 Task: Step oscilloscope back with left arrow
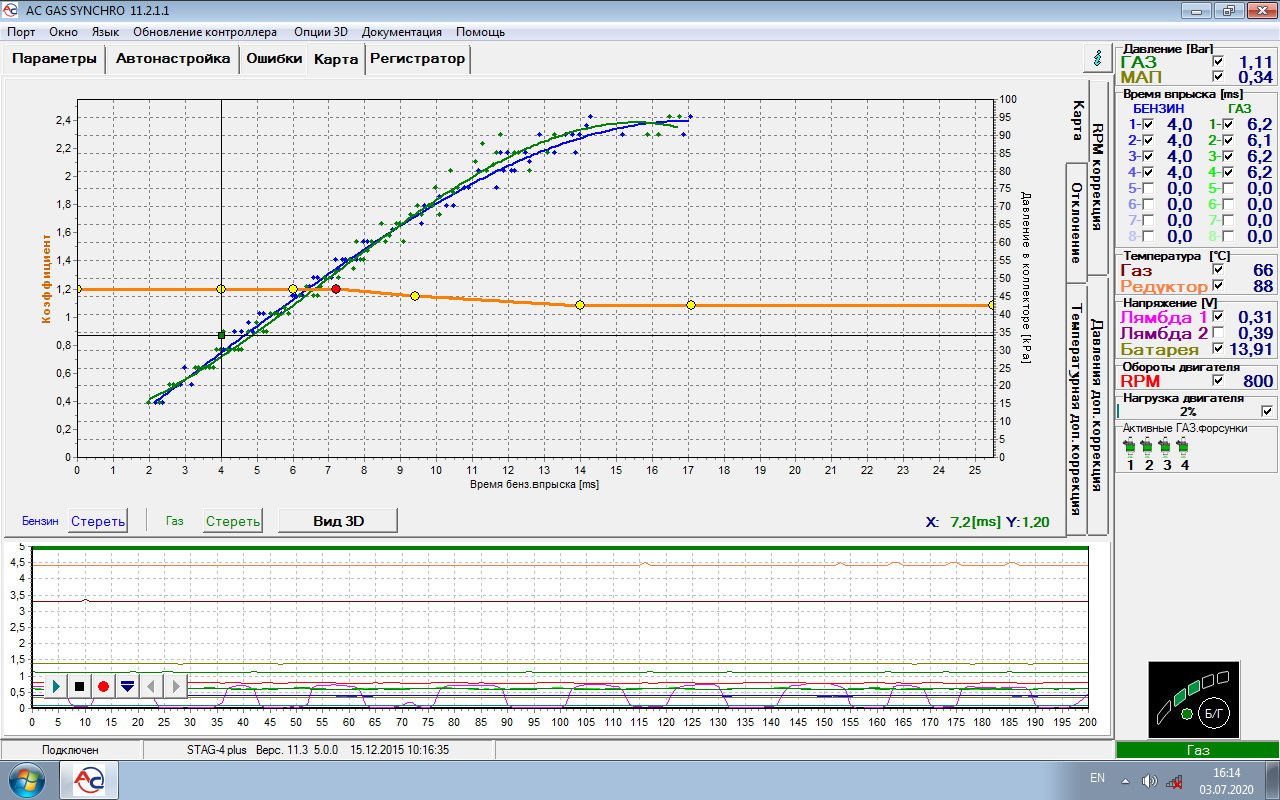151,686
